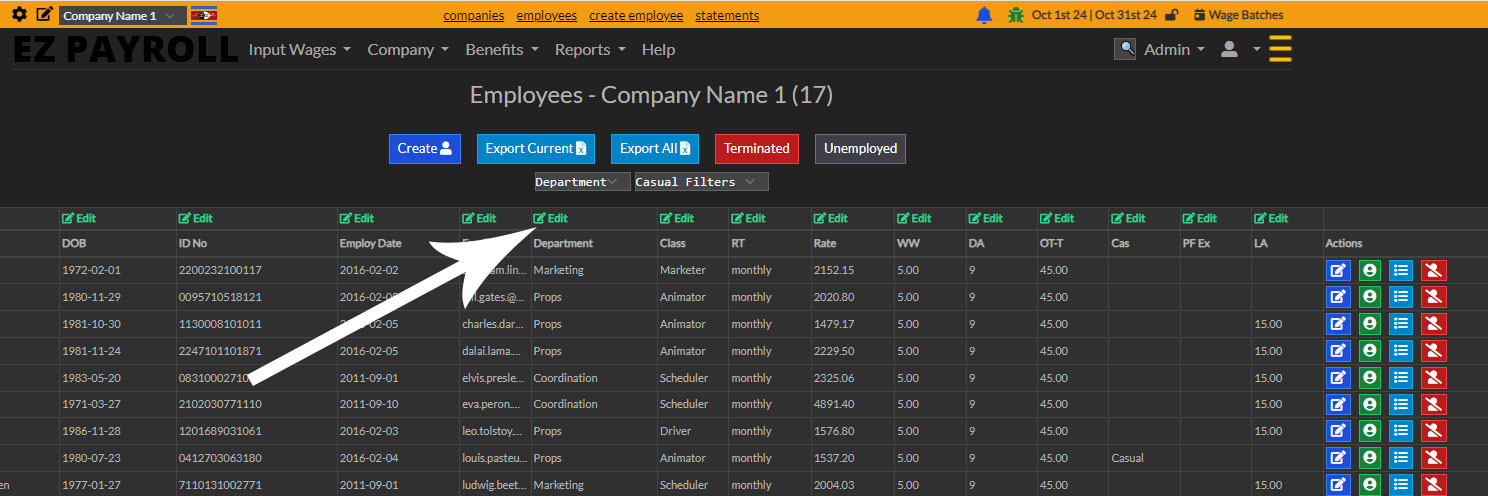Expand the Department filter dropdown

point(581,182)
